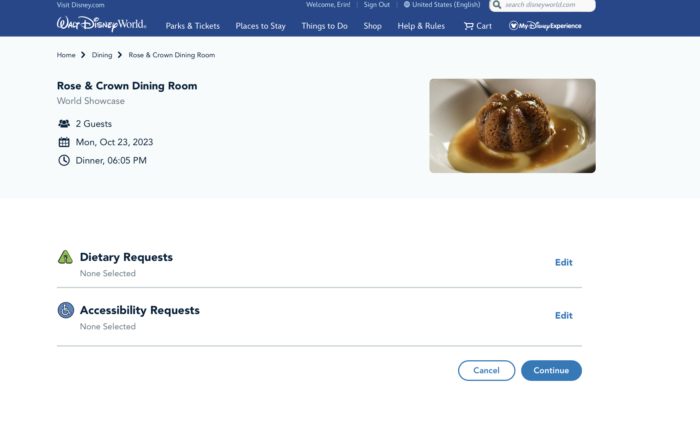This screenshot has width=700, height=421.
Task: Open the dessert dish photo
Action: click(x=512, y=126)
